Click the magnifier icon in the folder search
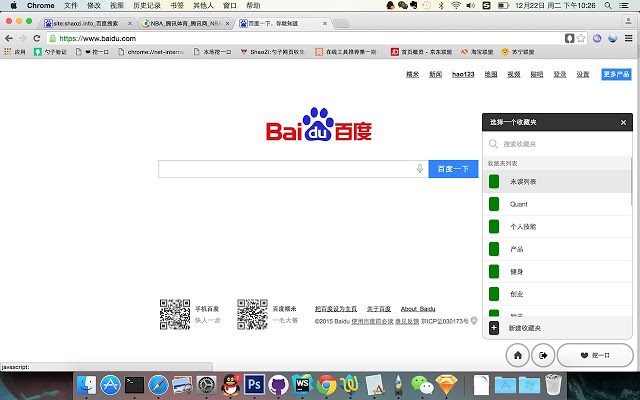The image size is (640, 400). (493, 144)
